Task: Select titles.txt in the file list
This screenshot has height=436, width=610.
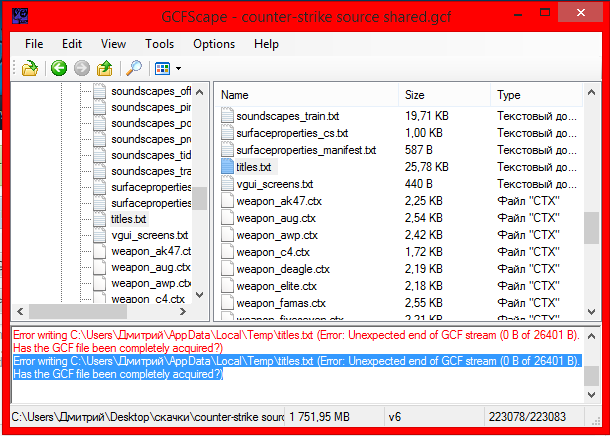Action: 254,167
